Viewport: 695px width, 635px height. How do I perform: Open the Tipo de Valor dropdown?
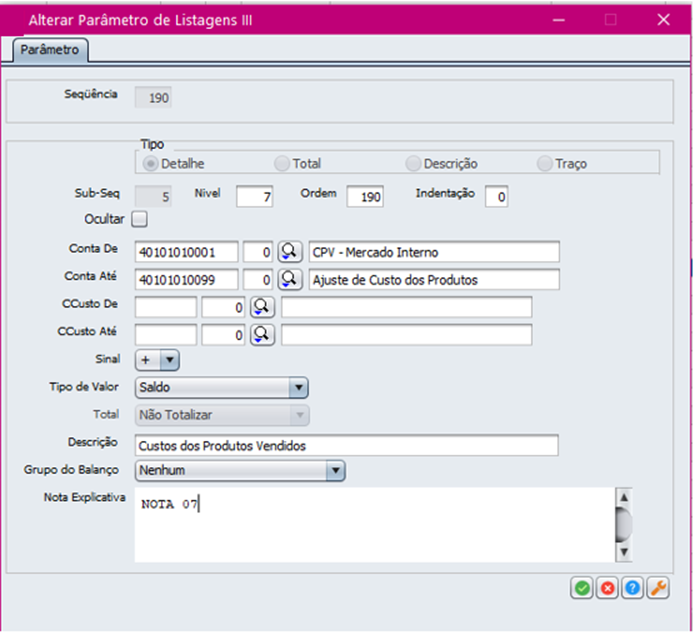297,387
